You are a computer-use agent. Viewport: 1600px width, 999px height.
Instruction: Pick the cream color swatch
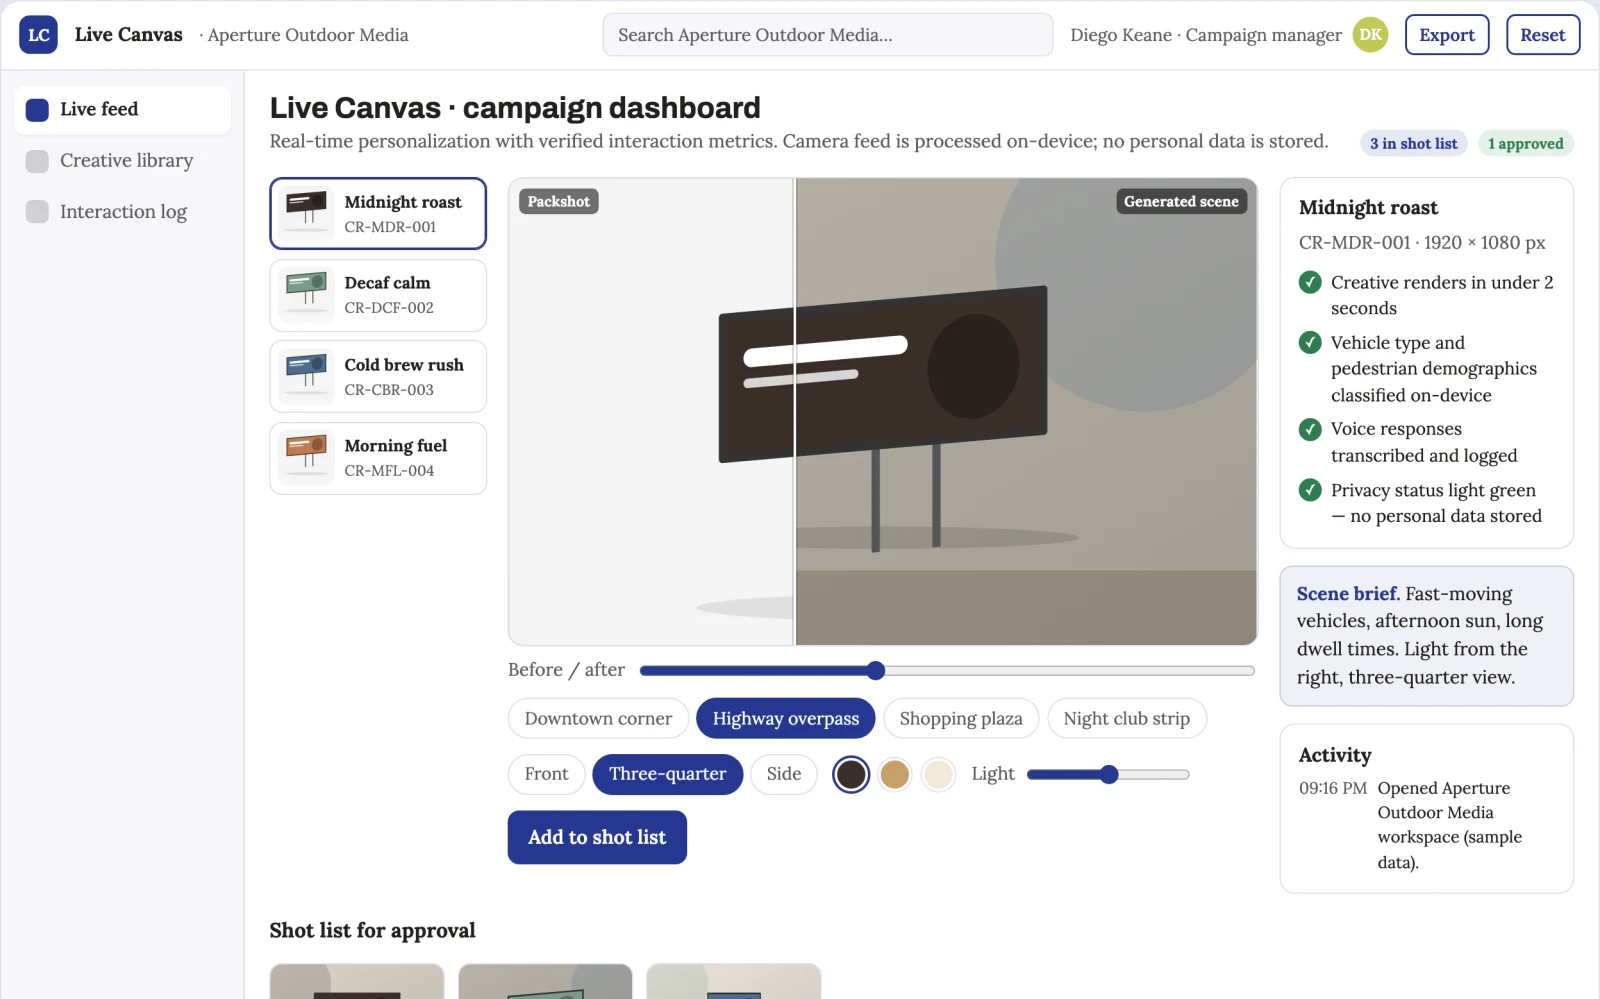tap(938, 775)
